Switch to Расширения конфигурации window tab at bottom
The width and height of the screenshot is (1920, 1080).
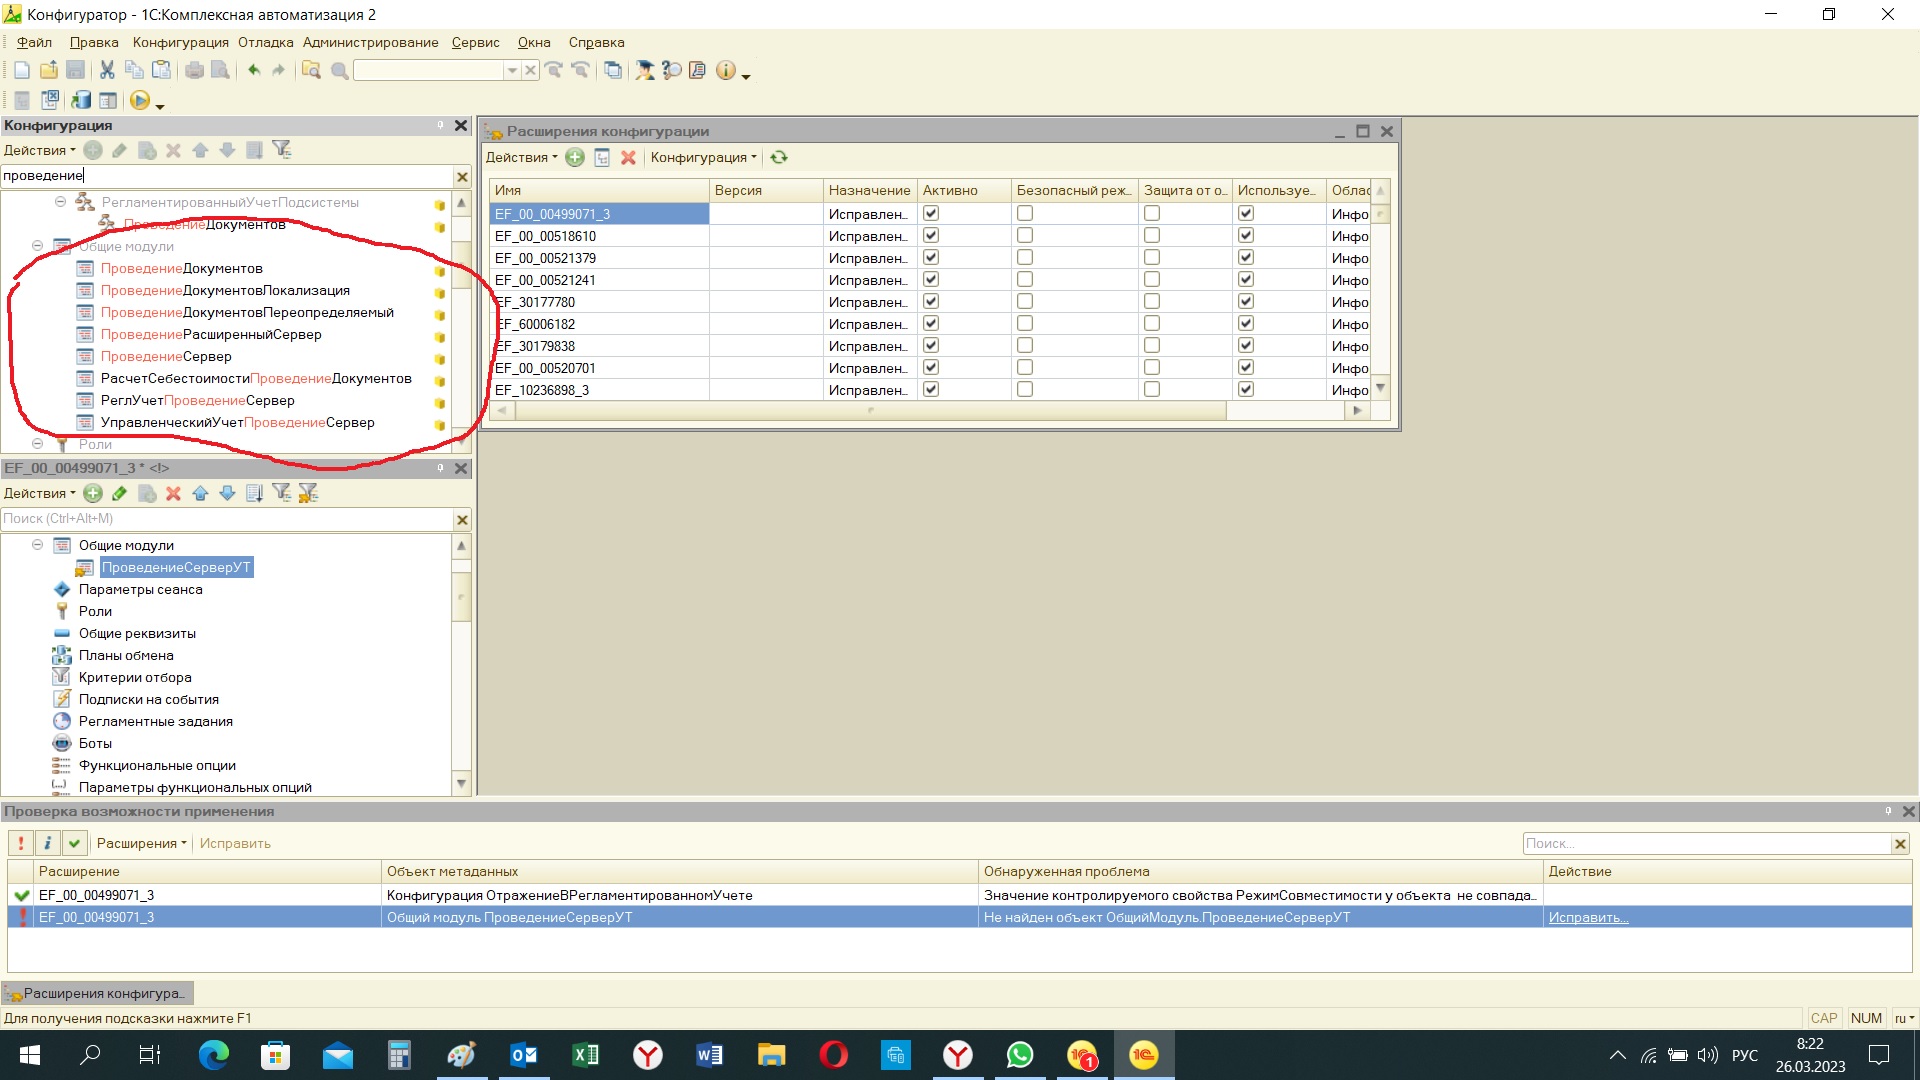[x=97, y=993]
